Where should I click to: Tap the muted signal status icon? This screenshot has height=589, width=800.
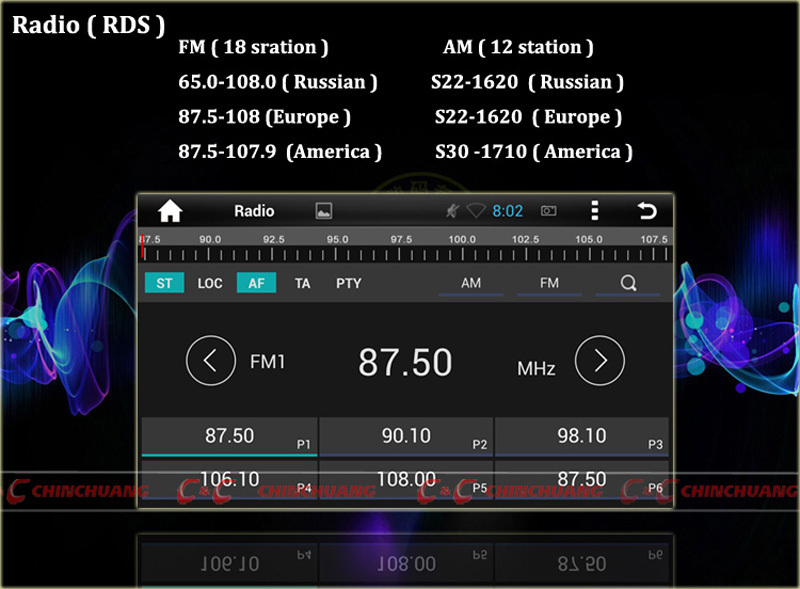coord(453,211)
